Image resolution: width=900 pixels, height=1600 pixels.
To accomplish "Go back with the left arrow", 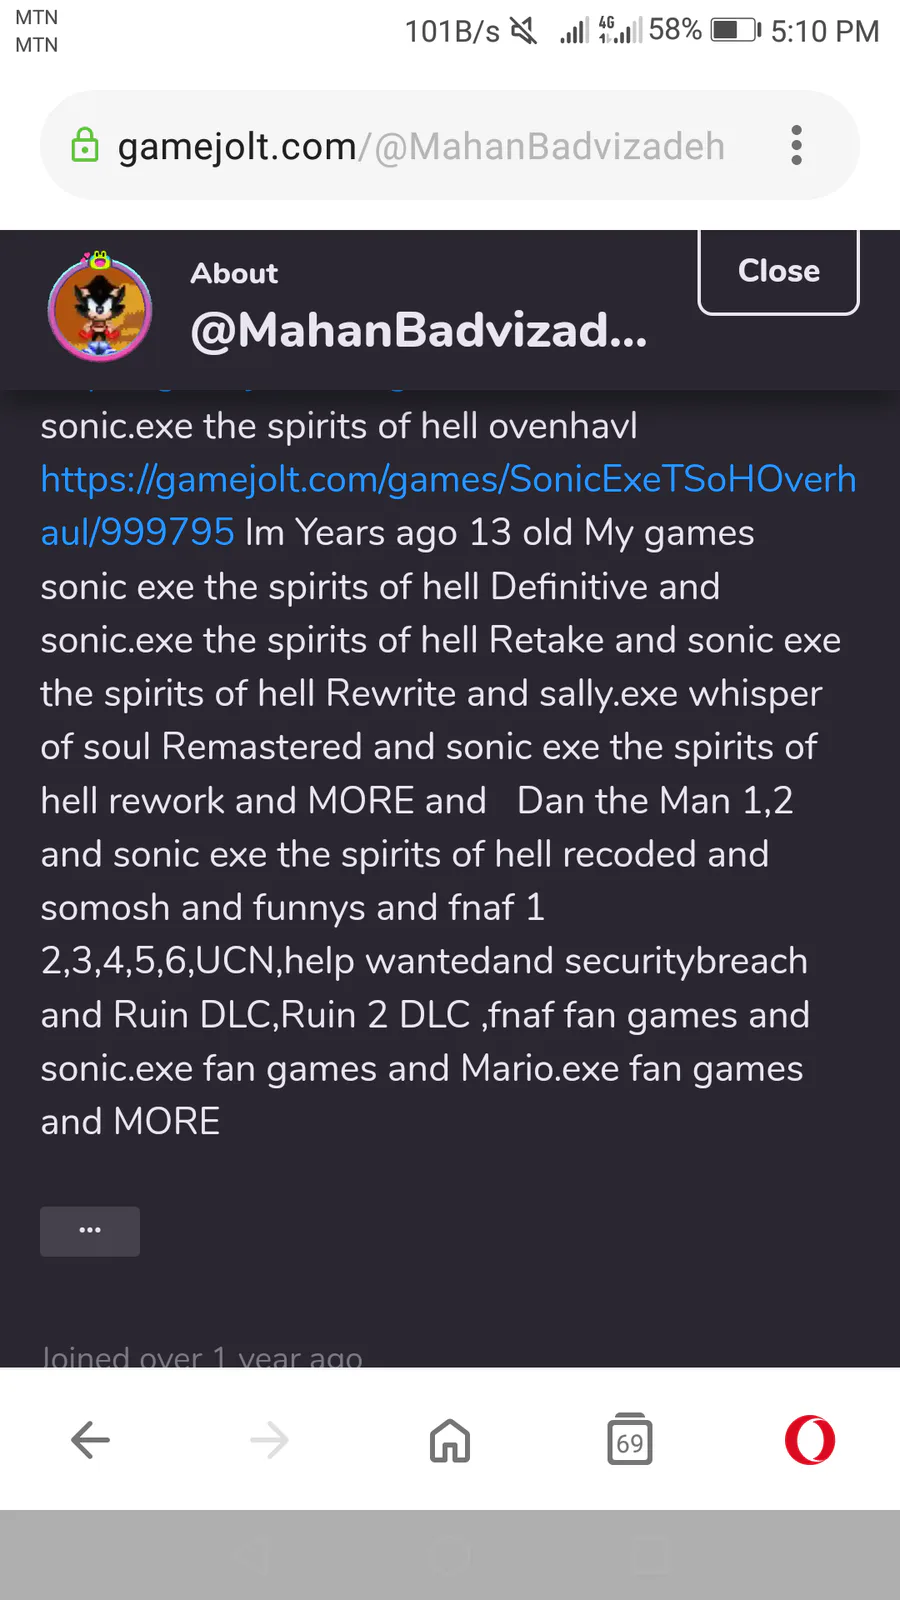I will tap(90, 1440).
